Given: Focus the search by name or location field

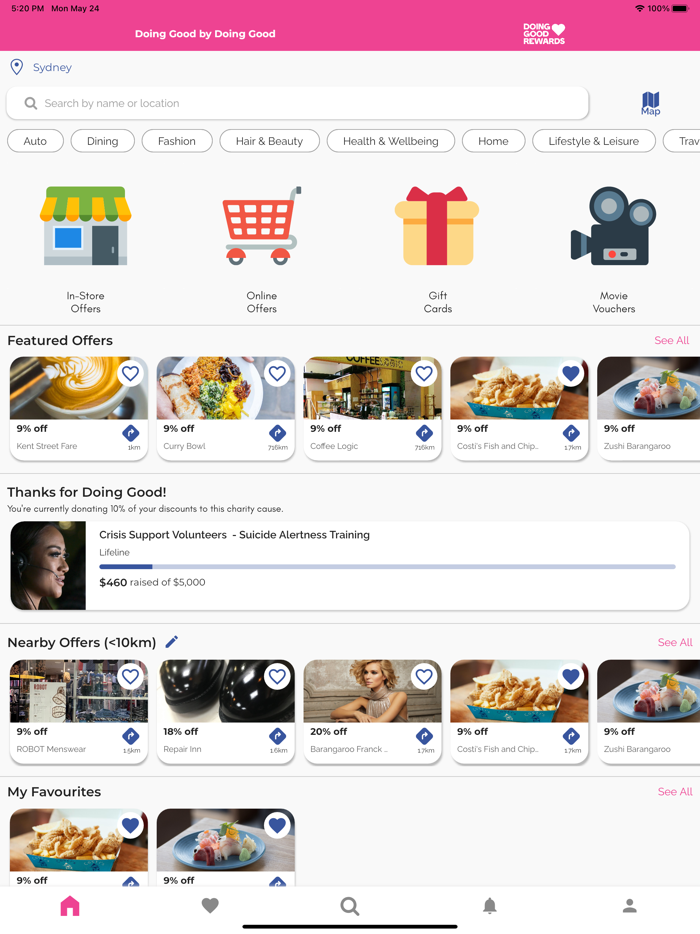Looking at the screenshot, I should pyautogui.click(x=297, y=103).
